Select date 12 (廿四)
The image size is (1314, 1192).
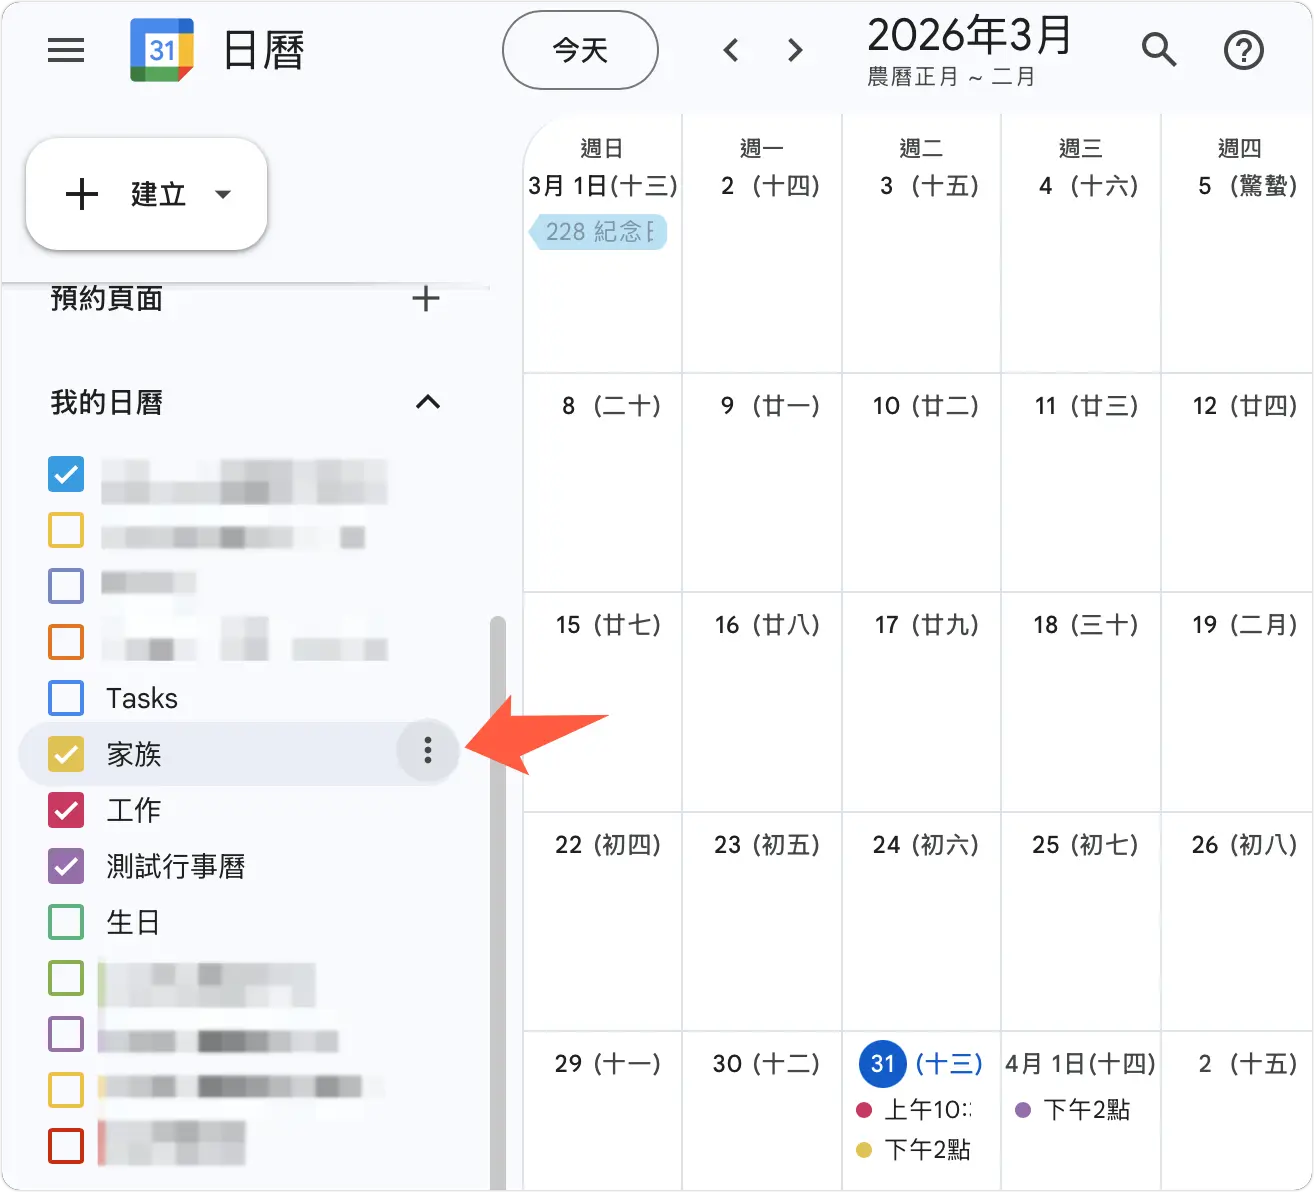pos(1245,406)
